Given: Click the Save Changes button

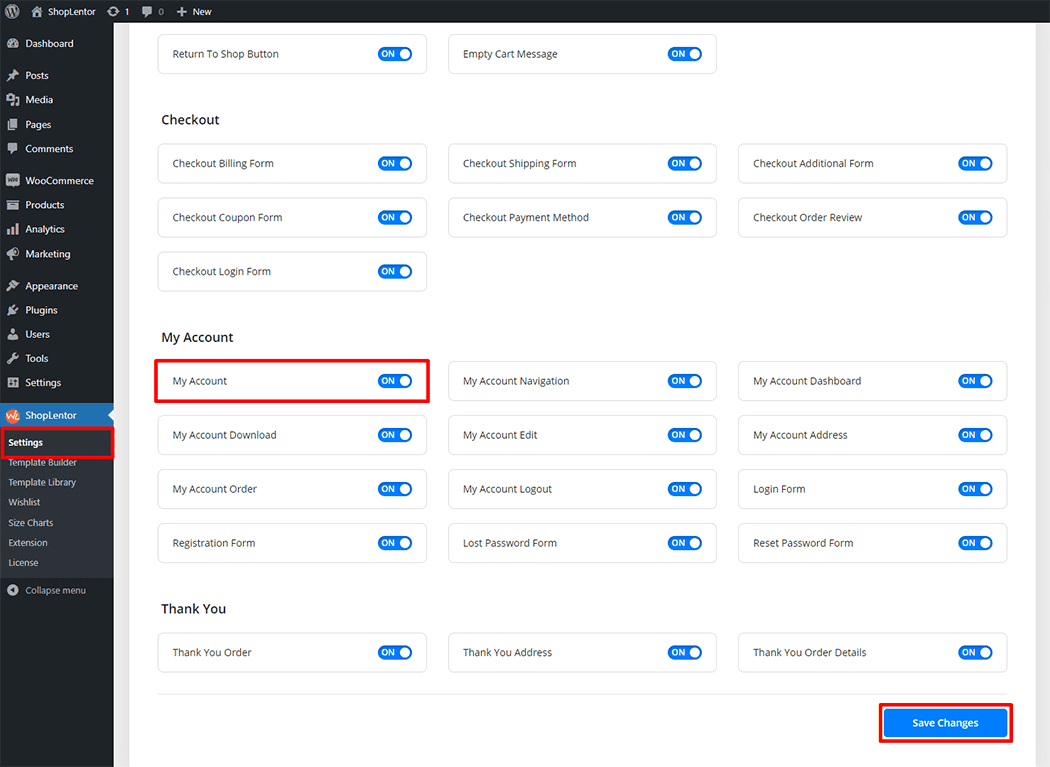Looking at the screenshot, I should point(945,723).
